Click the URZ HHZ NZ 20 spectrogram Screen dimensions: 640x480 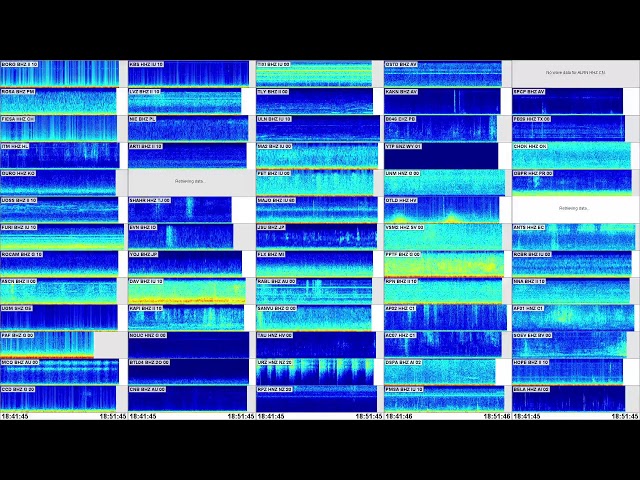pyautogui.click(x=315, y=372)
